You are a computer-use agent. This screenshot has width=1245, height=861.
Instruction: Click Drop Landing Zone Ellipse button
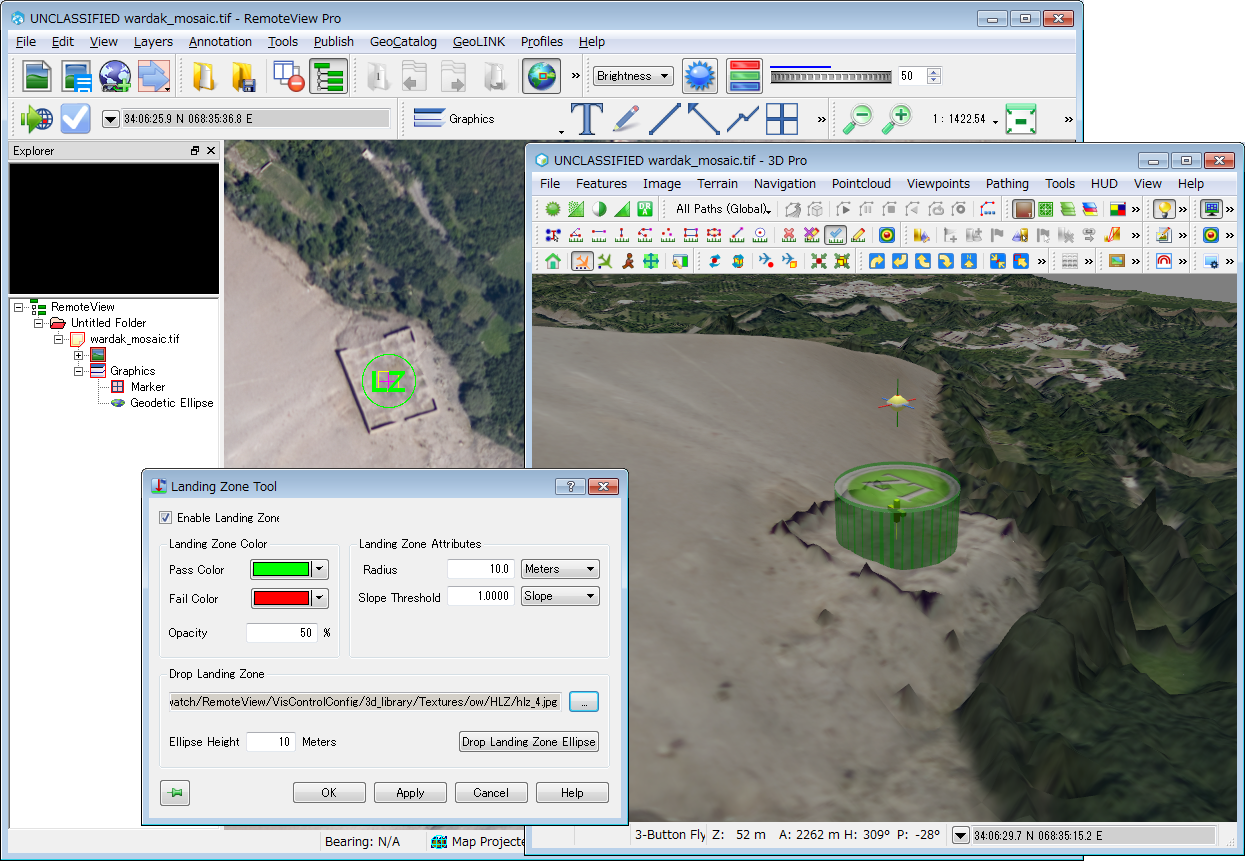(529, 742)
